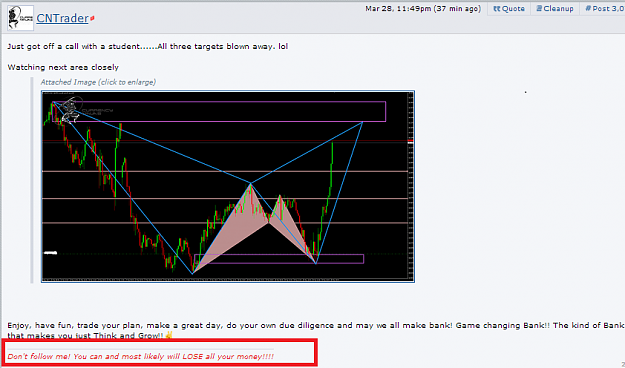This screenshot has height=368, width=625.
Task: Enlarge the attached chart image
Action: point(228,187)
